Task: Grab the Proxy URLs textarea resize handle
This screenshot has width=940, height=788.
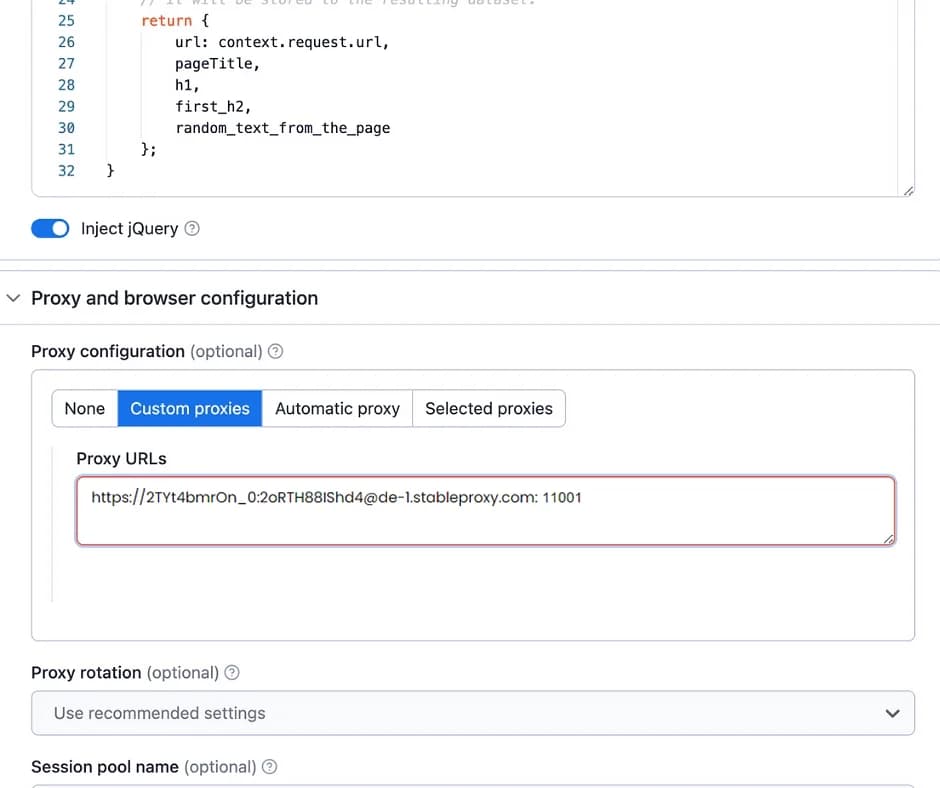Action: click(888, 539)
